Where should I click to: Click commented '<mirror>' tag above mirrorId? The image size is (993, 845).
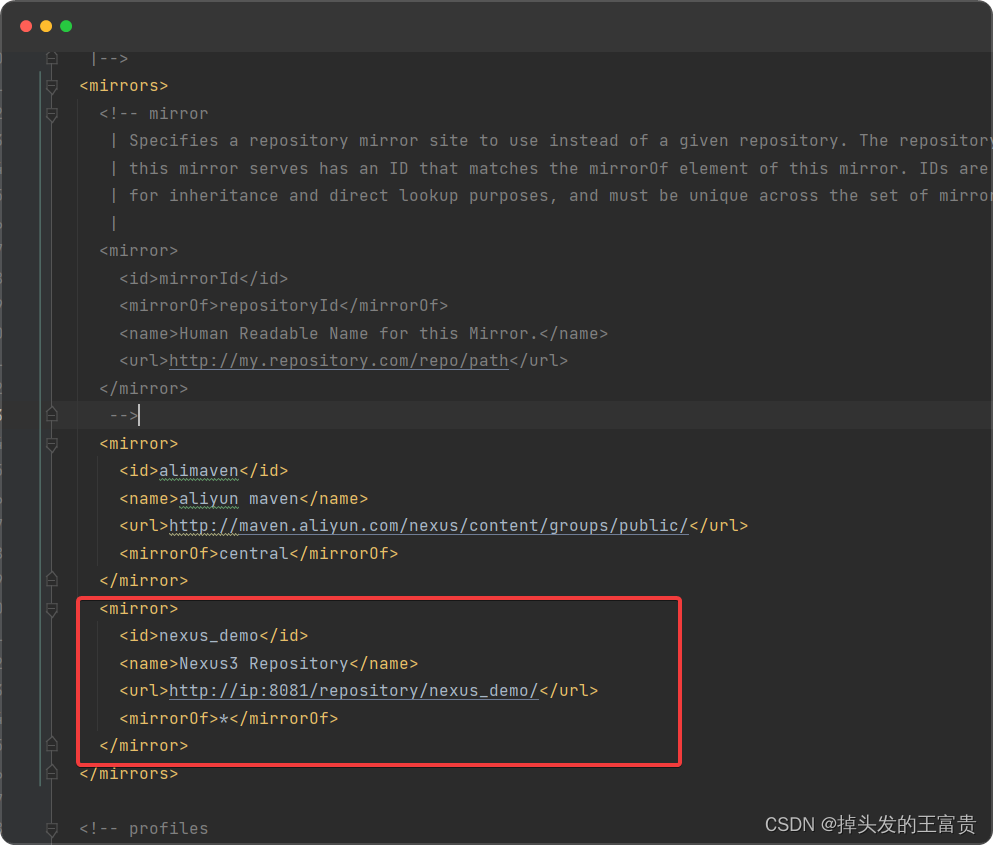point(139,251)
